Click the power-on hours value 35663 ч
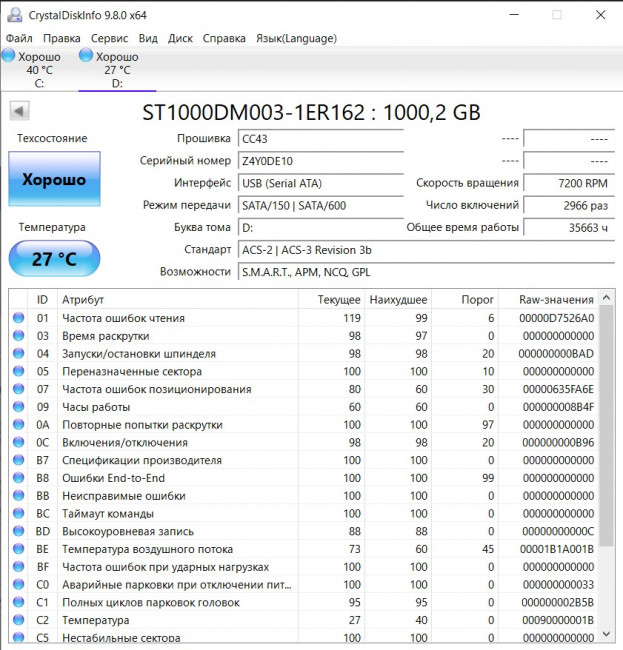The image size is (623, 650). 569,228
